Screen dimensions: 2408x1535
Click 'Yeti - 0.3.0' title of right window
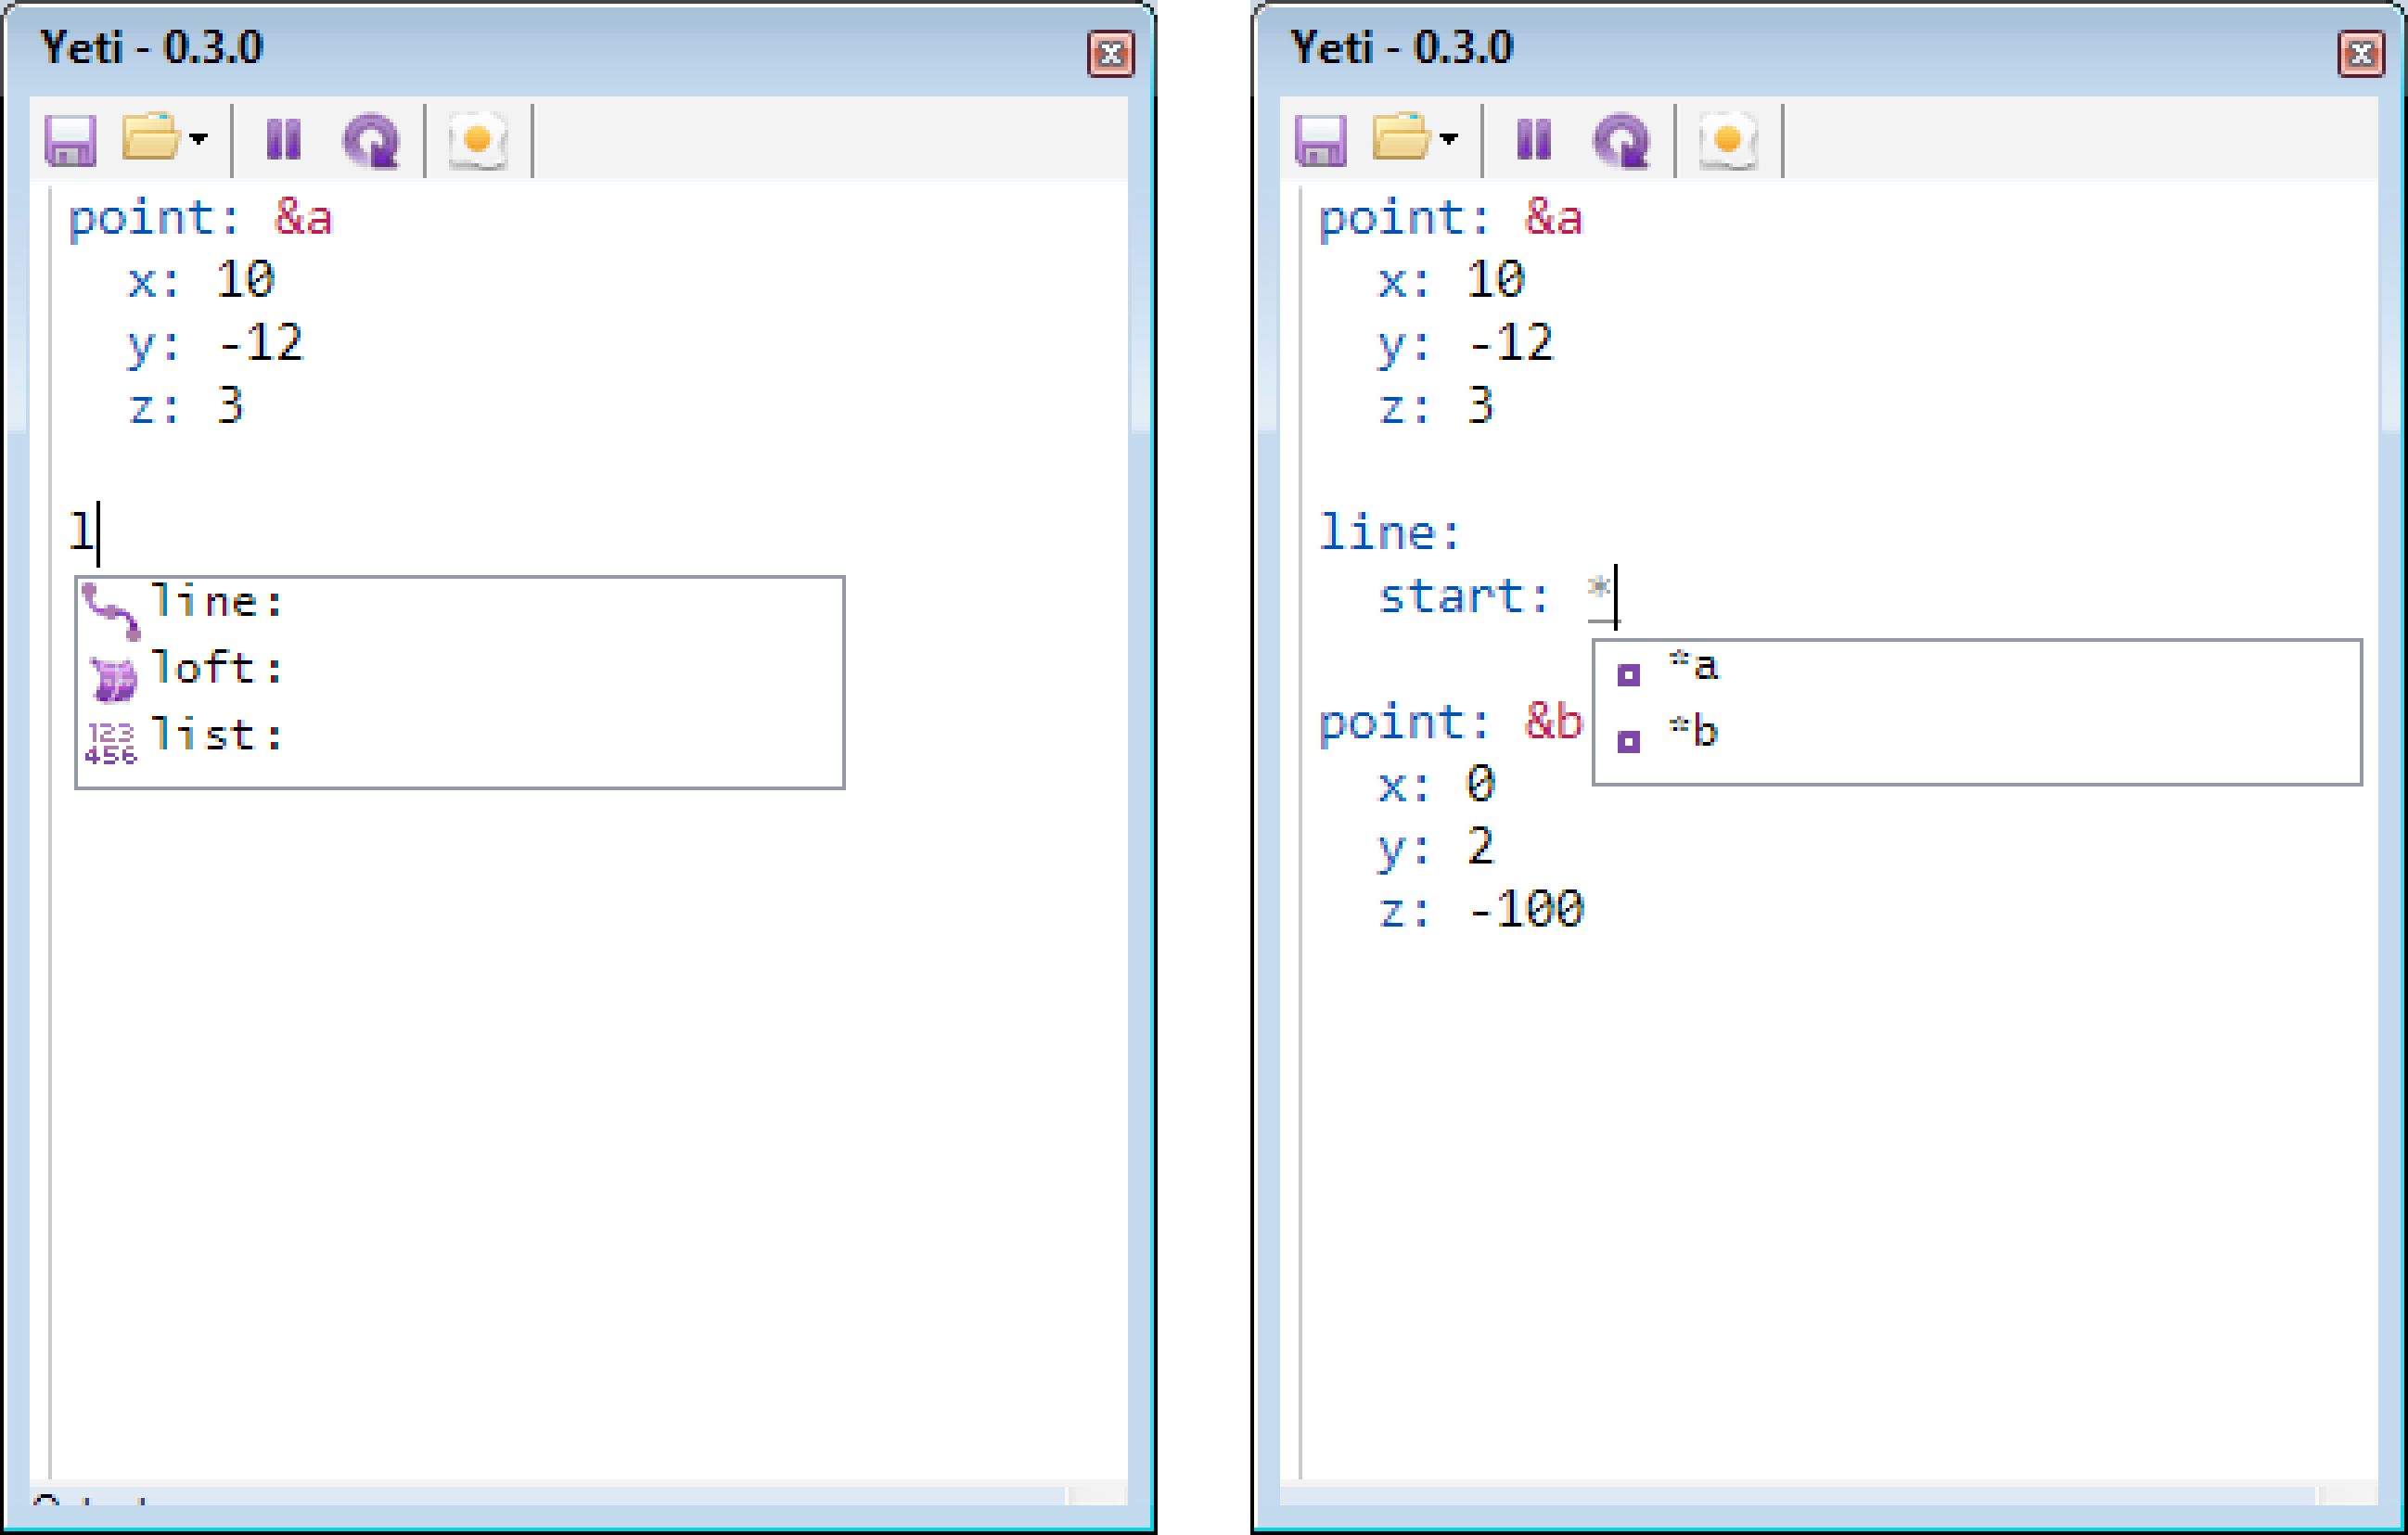(1401, 47)
